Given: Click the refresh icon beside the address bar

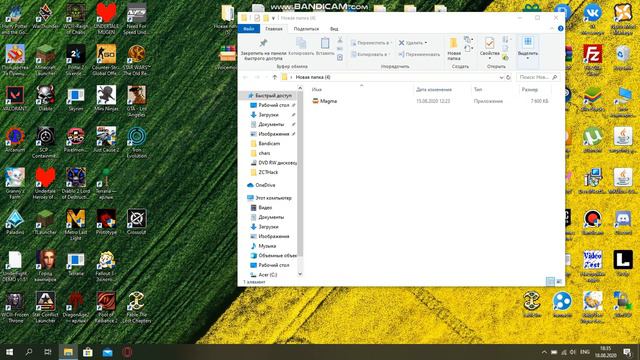Looking at the screenshot, I should click(508, 77).
